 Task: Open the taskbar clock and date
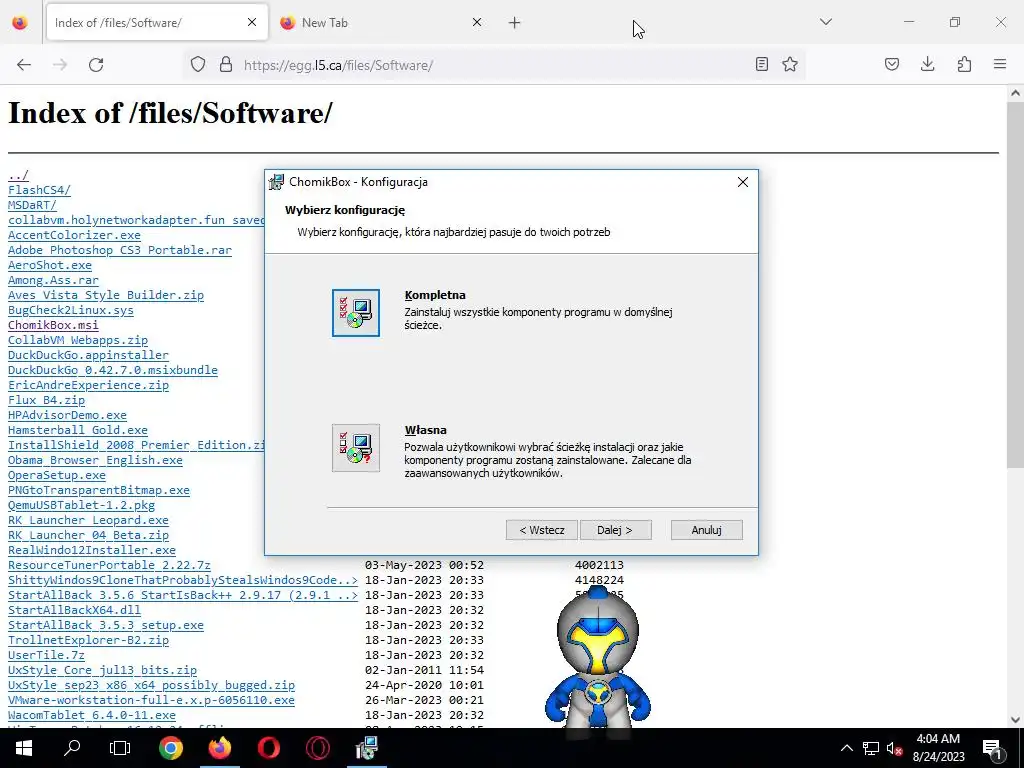(938, 748)
